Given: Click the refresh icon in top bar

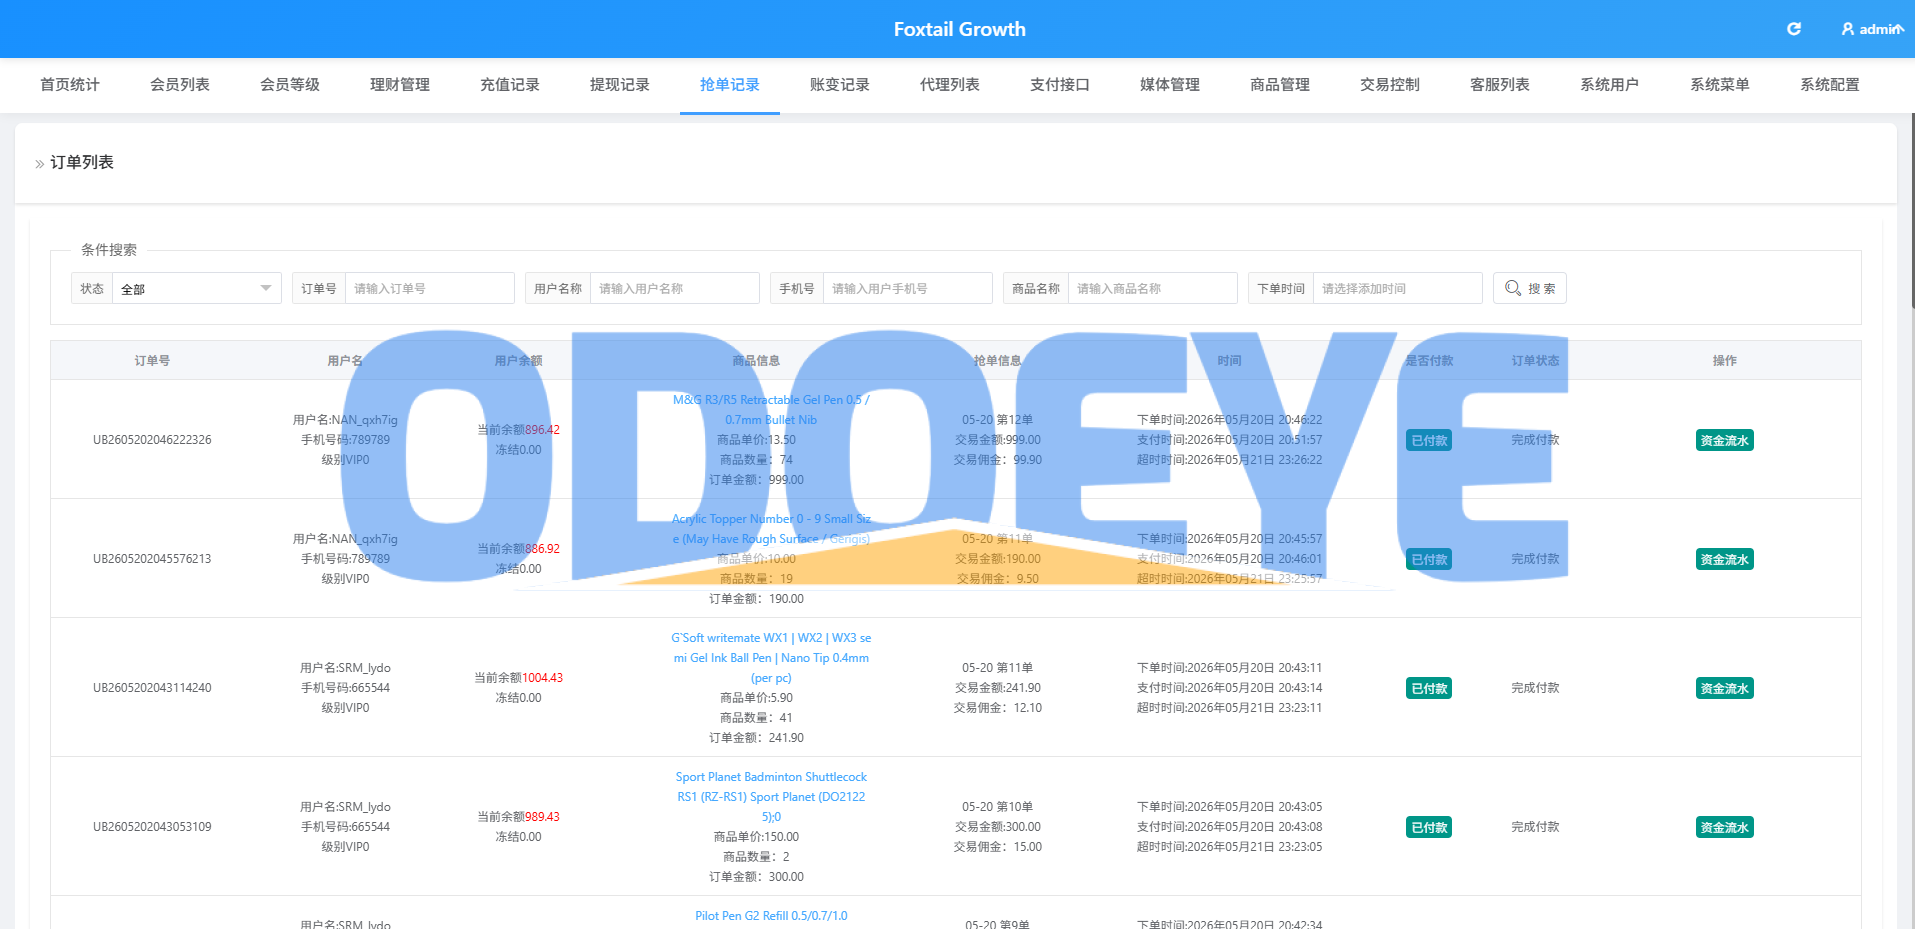Looking at the screenshot, I should click(x=1794, y=29).
